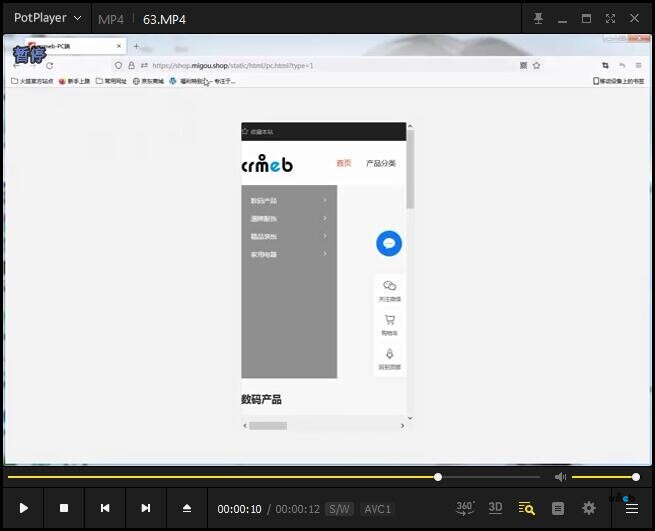Screen dimensions: 655x531
Task: Reload the page in the browser
Action: click(x=50, y=66)
